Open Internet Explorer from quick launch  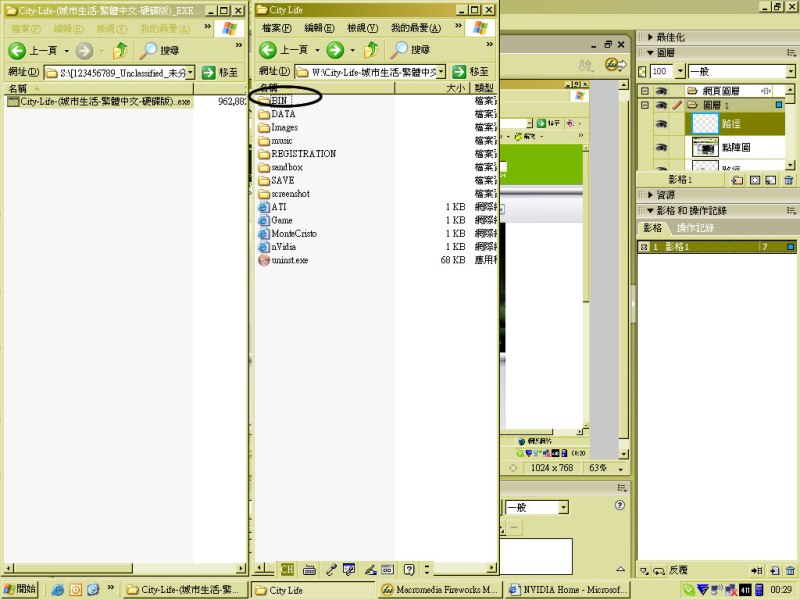pos(57,590)
